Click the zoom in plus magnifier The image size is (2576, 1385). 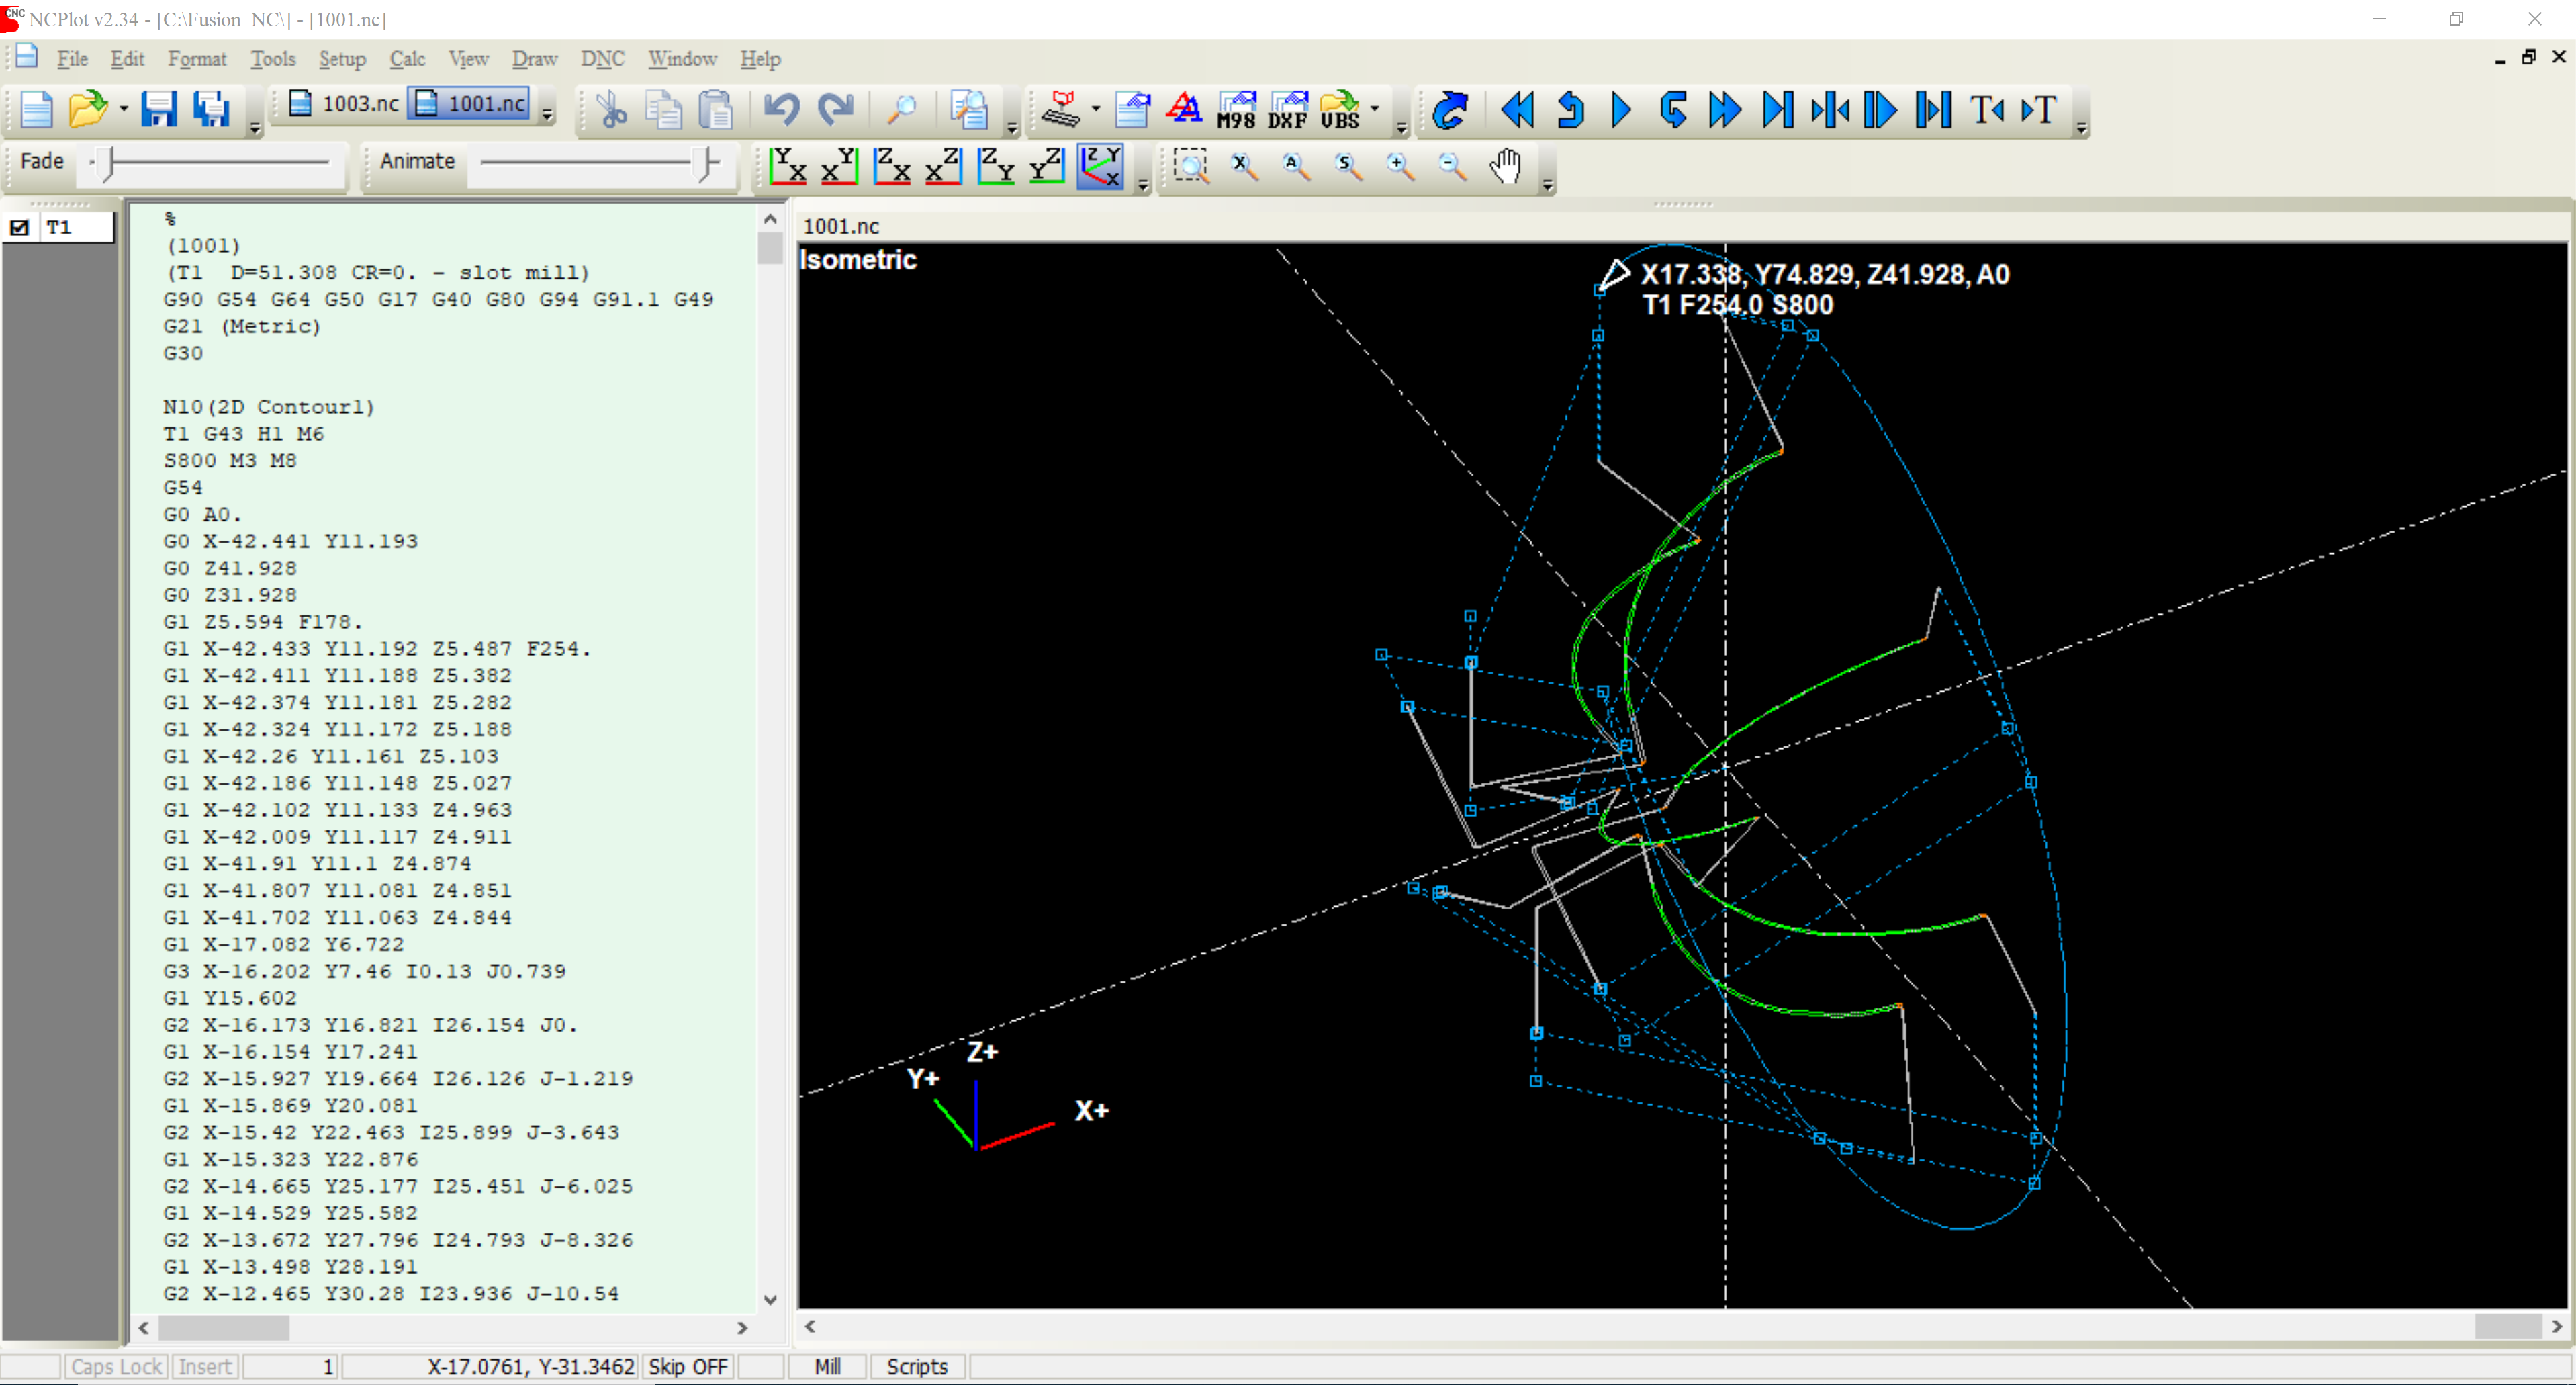tap(1400, 166)
